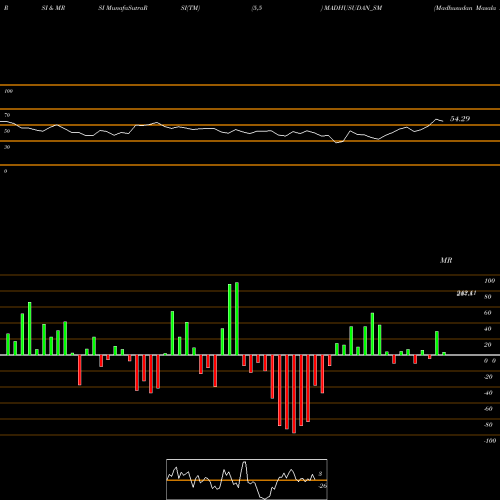Click the '100' label on MR axis
The width and height of the screenshot is (500, 500).
click(x=489, y=281)
